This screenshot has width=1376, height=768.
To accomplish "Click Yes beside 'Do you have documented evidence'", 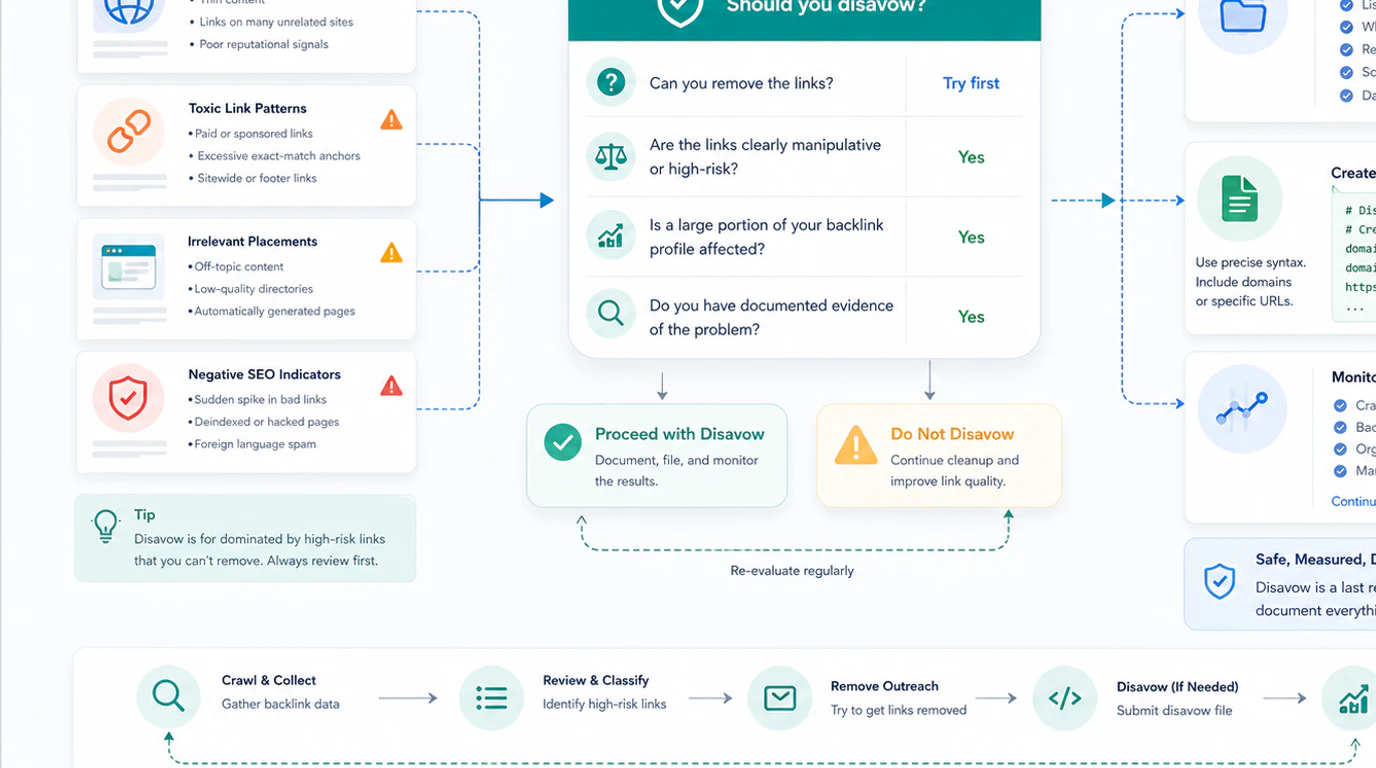I will (x=971, y=317).
